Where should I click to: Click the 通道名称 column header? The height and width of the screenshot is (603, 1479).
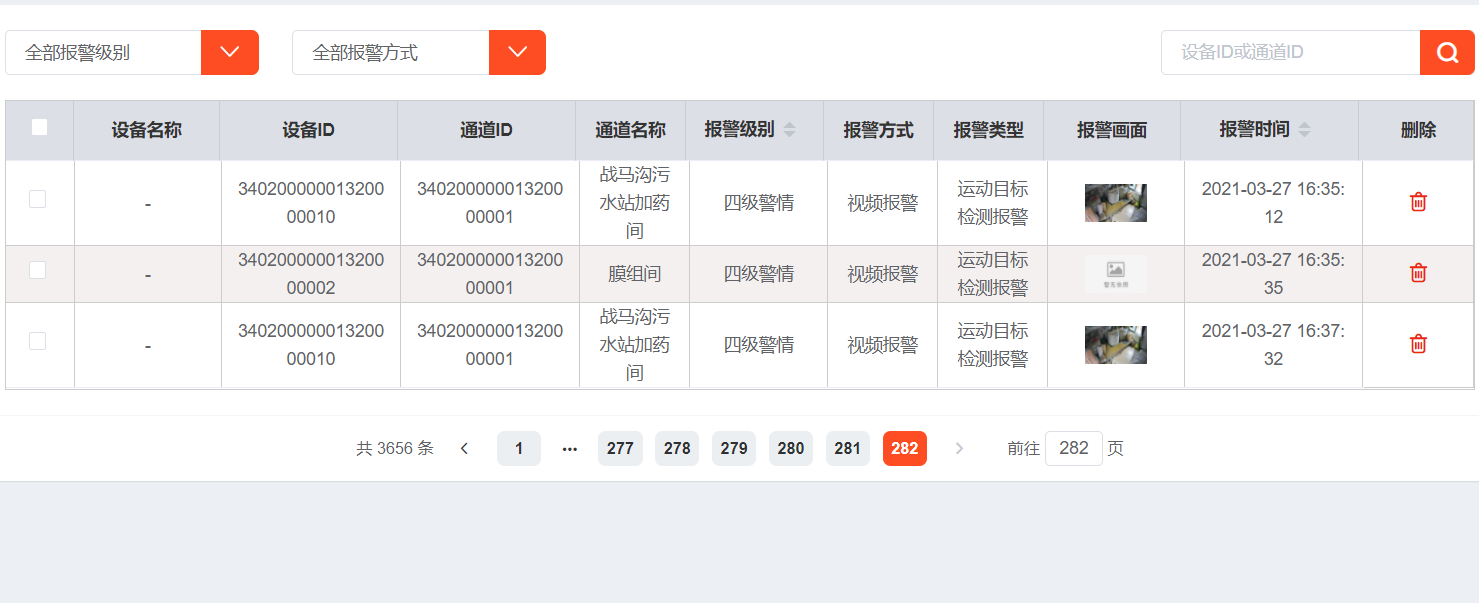631,130
